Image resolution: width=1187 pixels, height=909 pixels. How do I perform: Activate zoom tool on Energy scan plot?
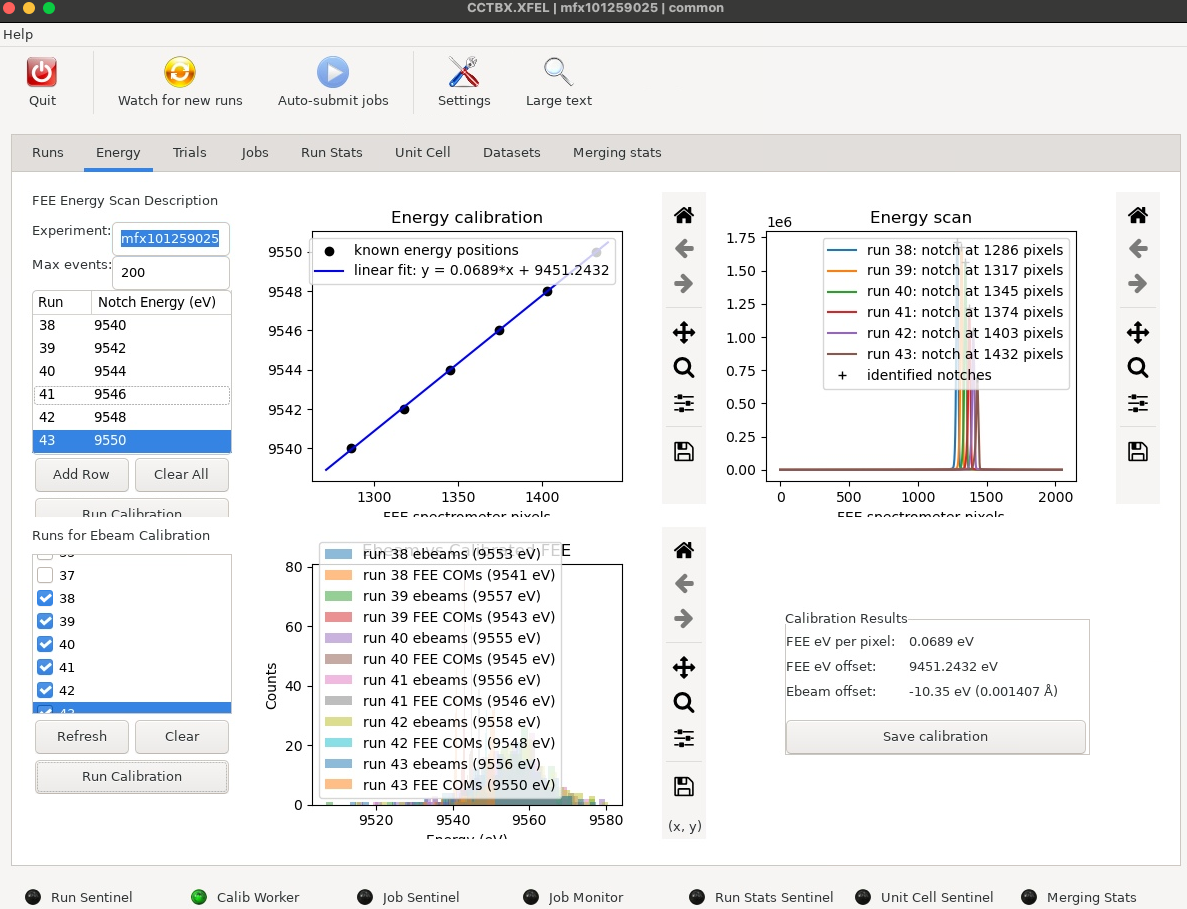(x=1138, y=368)
